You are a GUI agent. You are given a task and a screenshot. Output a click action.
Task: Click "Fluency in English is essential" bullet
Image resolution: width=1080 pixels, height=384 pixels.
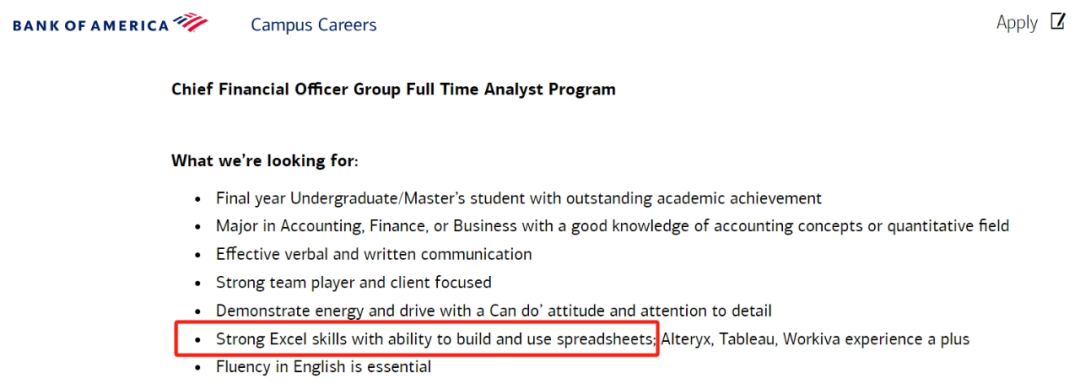pyautogui.click(x=324, y=367)
